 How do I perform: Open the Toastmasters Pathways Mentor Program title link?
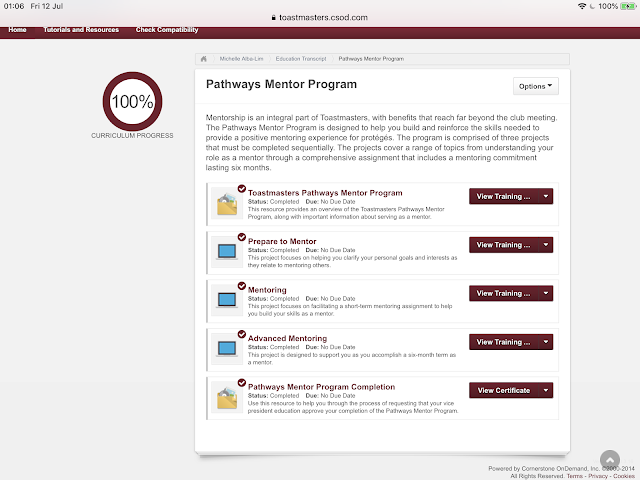[325, 193]
